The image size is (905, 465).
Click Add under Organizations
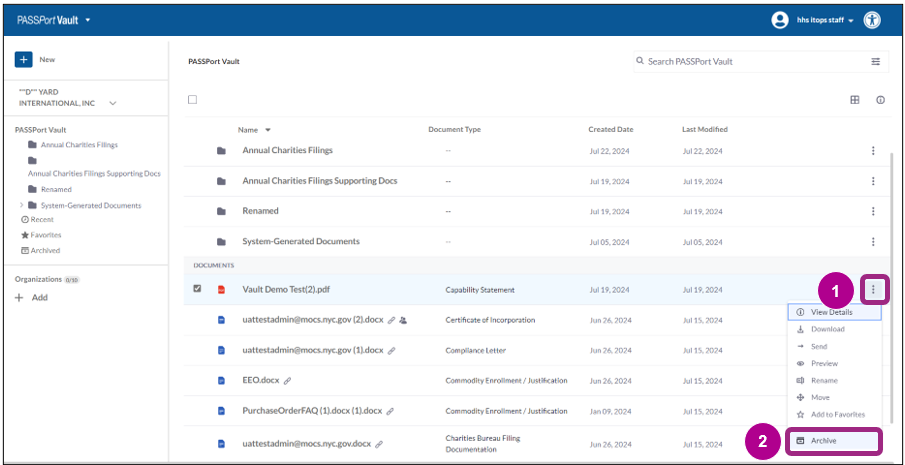point(40,298)
